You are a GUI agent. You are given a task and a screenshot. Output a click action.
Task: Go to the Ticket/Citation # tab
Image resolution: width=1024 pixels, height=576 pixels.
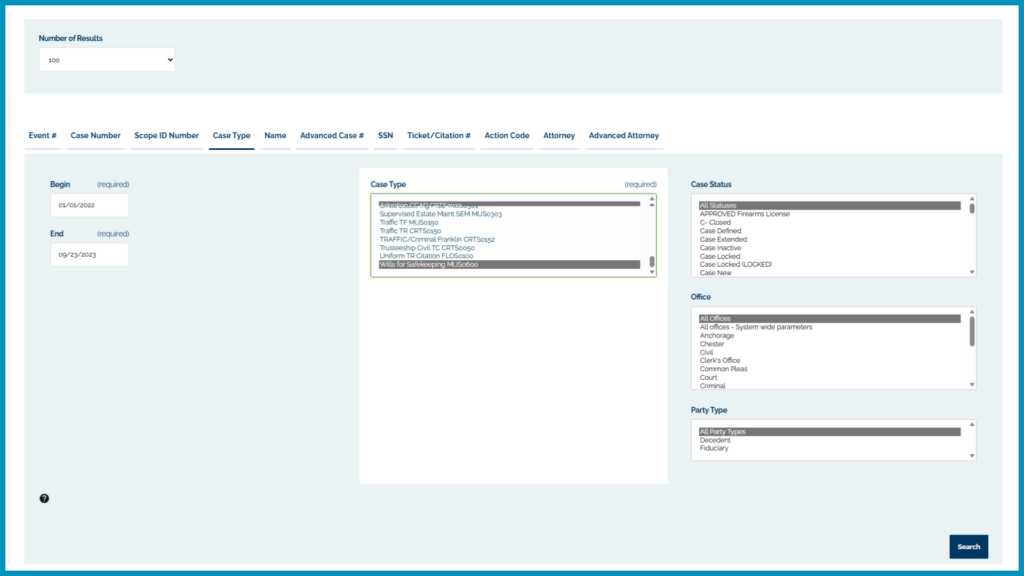point(439,136)
